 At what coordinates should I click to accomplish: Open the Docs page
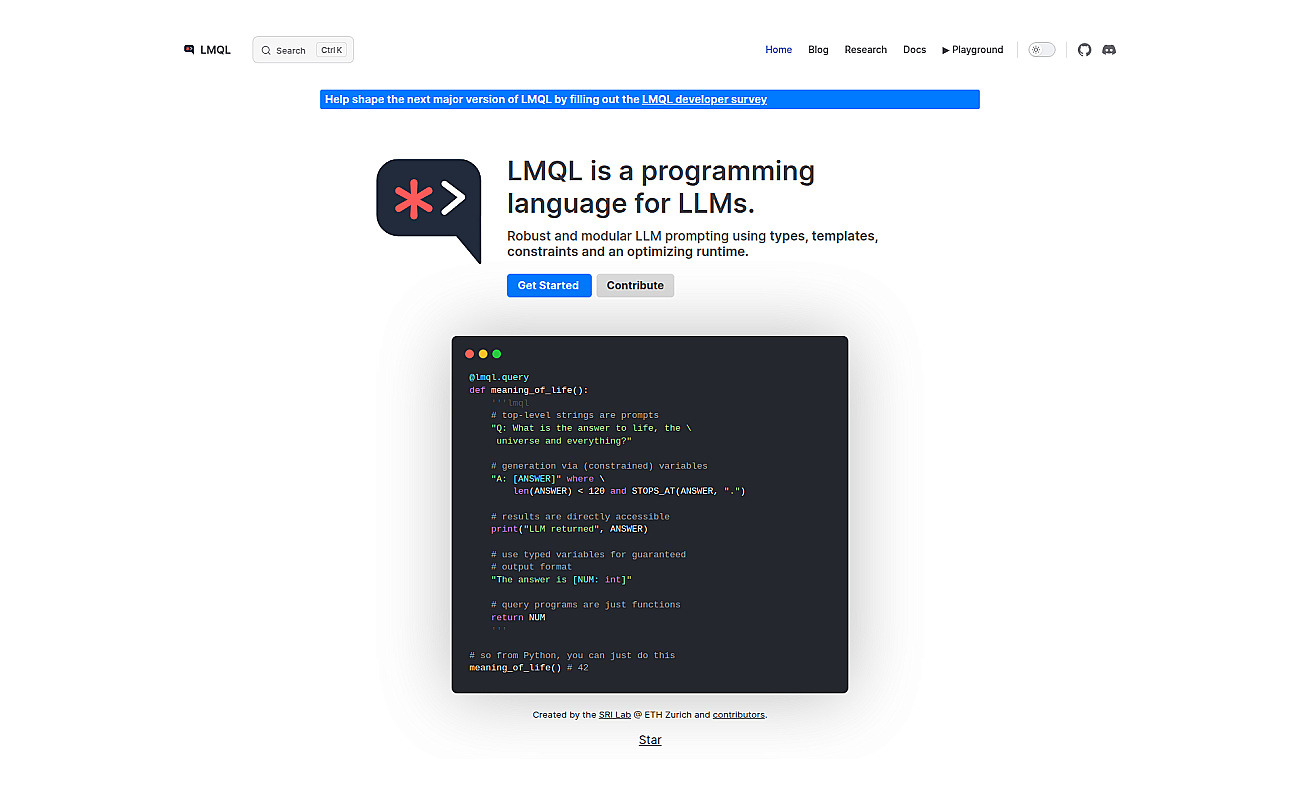(x=914, y=50)
